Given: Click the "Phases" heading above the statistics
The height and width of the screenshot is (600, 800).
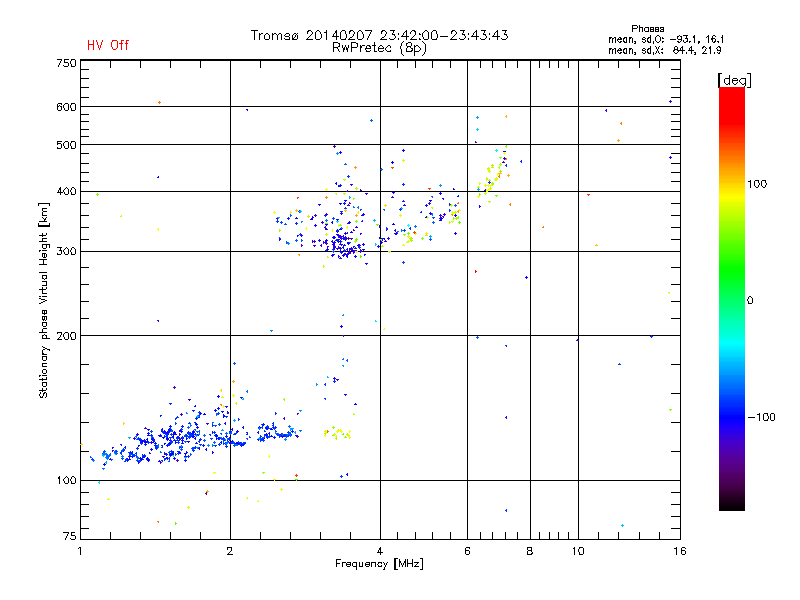Looking at the screenshot, I should (x=647, y=29).
